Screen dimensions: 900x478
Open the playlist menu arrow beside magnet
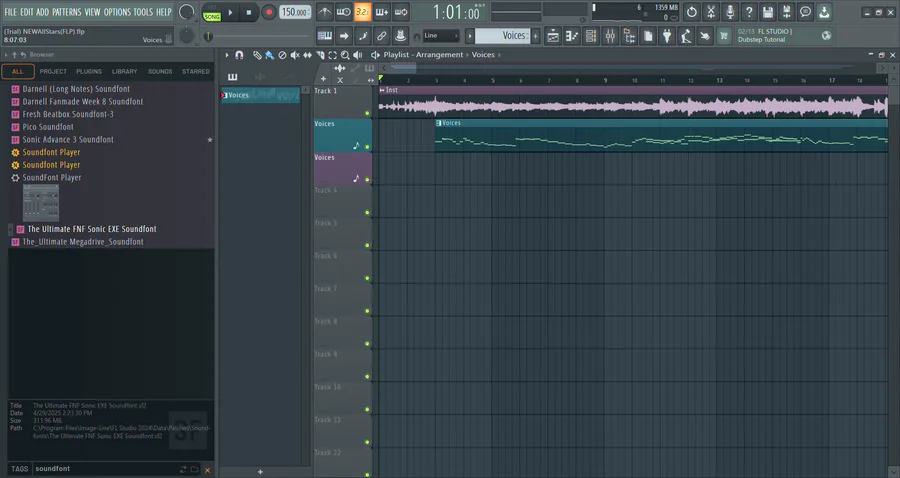pos(227,55)
